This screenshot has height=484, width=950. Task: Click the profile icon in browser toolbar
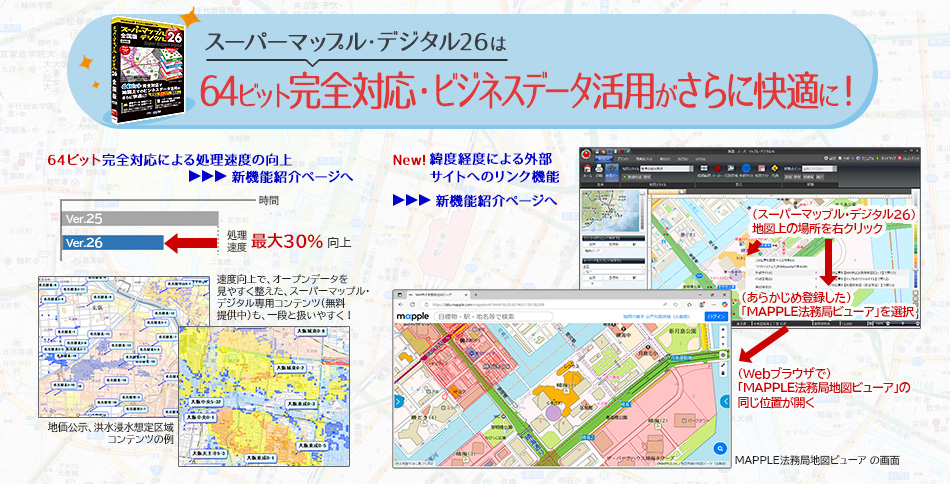point(702,305)
